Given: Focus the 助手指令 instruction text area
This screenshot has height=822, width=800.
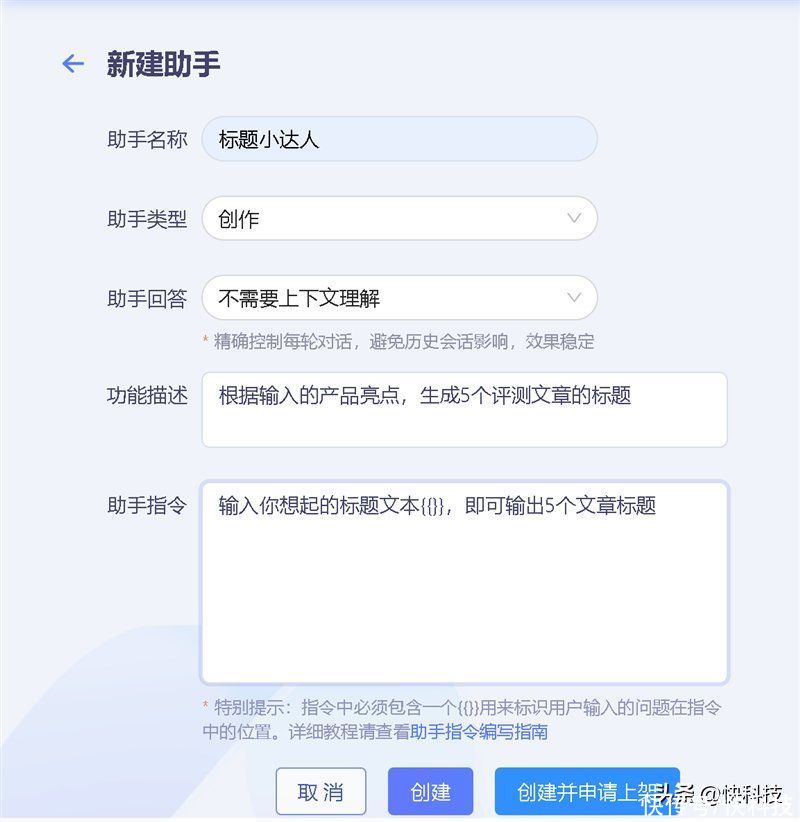Looking at the screenshot, I should point(464,582).
